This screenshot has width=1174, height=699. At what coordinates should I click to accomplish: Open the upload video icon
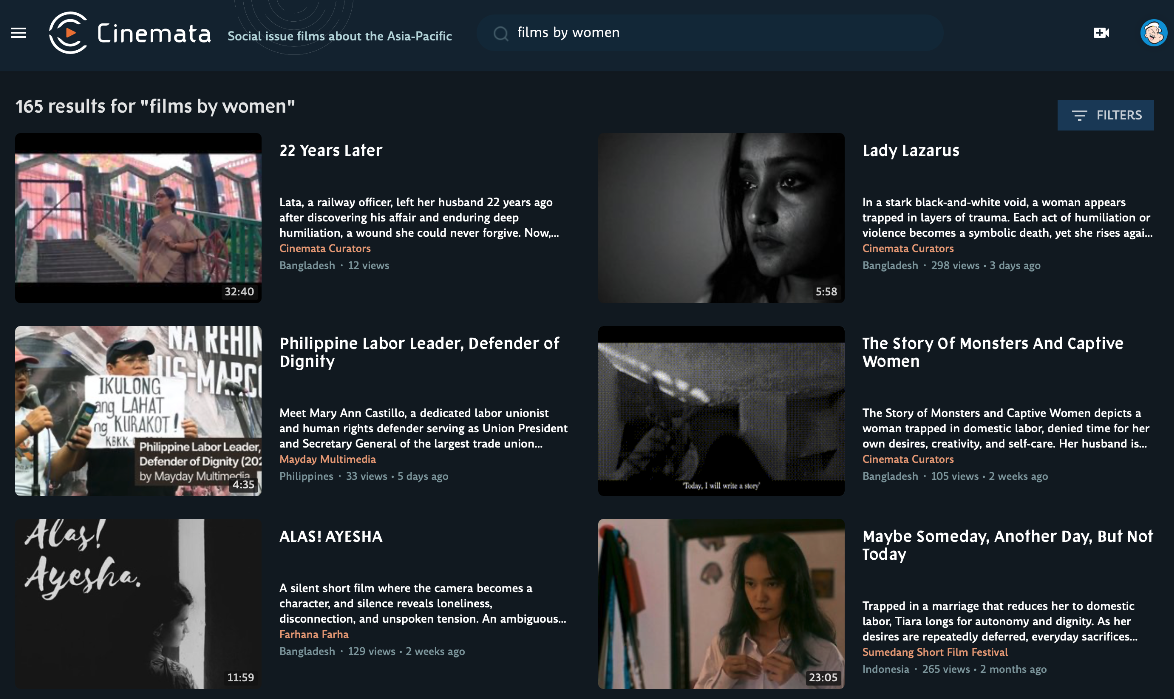[x=1101, y=32]
